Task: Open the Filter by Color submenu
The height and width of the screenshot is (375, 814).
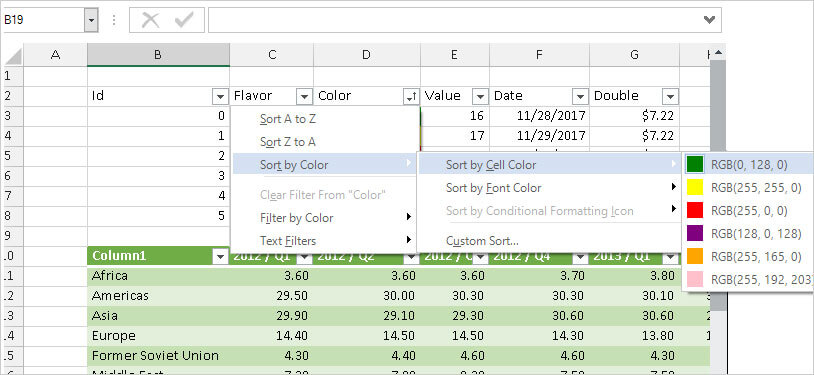Action: point(325,218)
